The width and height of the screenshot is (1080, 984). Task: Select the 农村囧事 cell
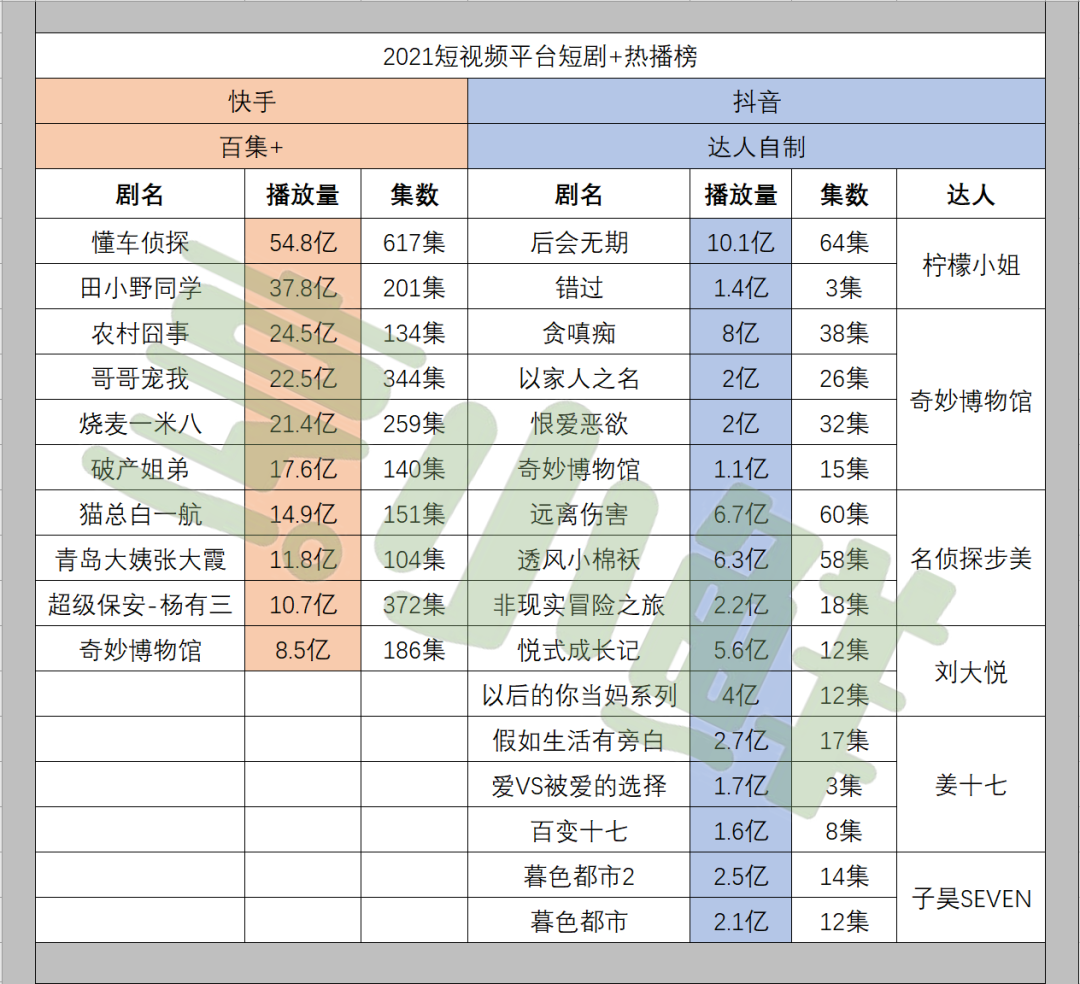140,333
